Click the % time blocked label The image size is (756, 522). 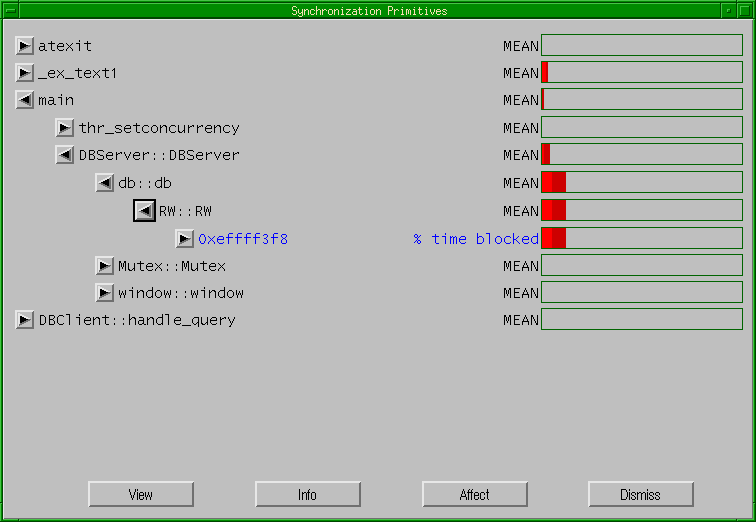point(475,239)
